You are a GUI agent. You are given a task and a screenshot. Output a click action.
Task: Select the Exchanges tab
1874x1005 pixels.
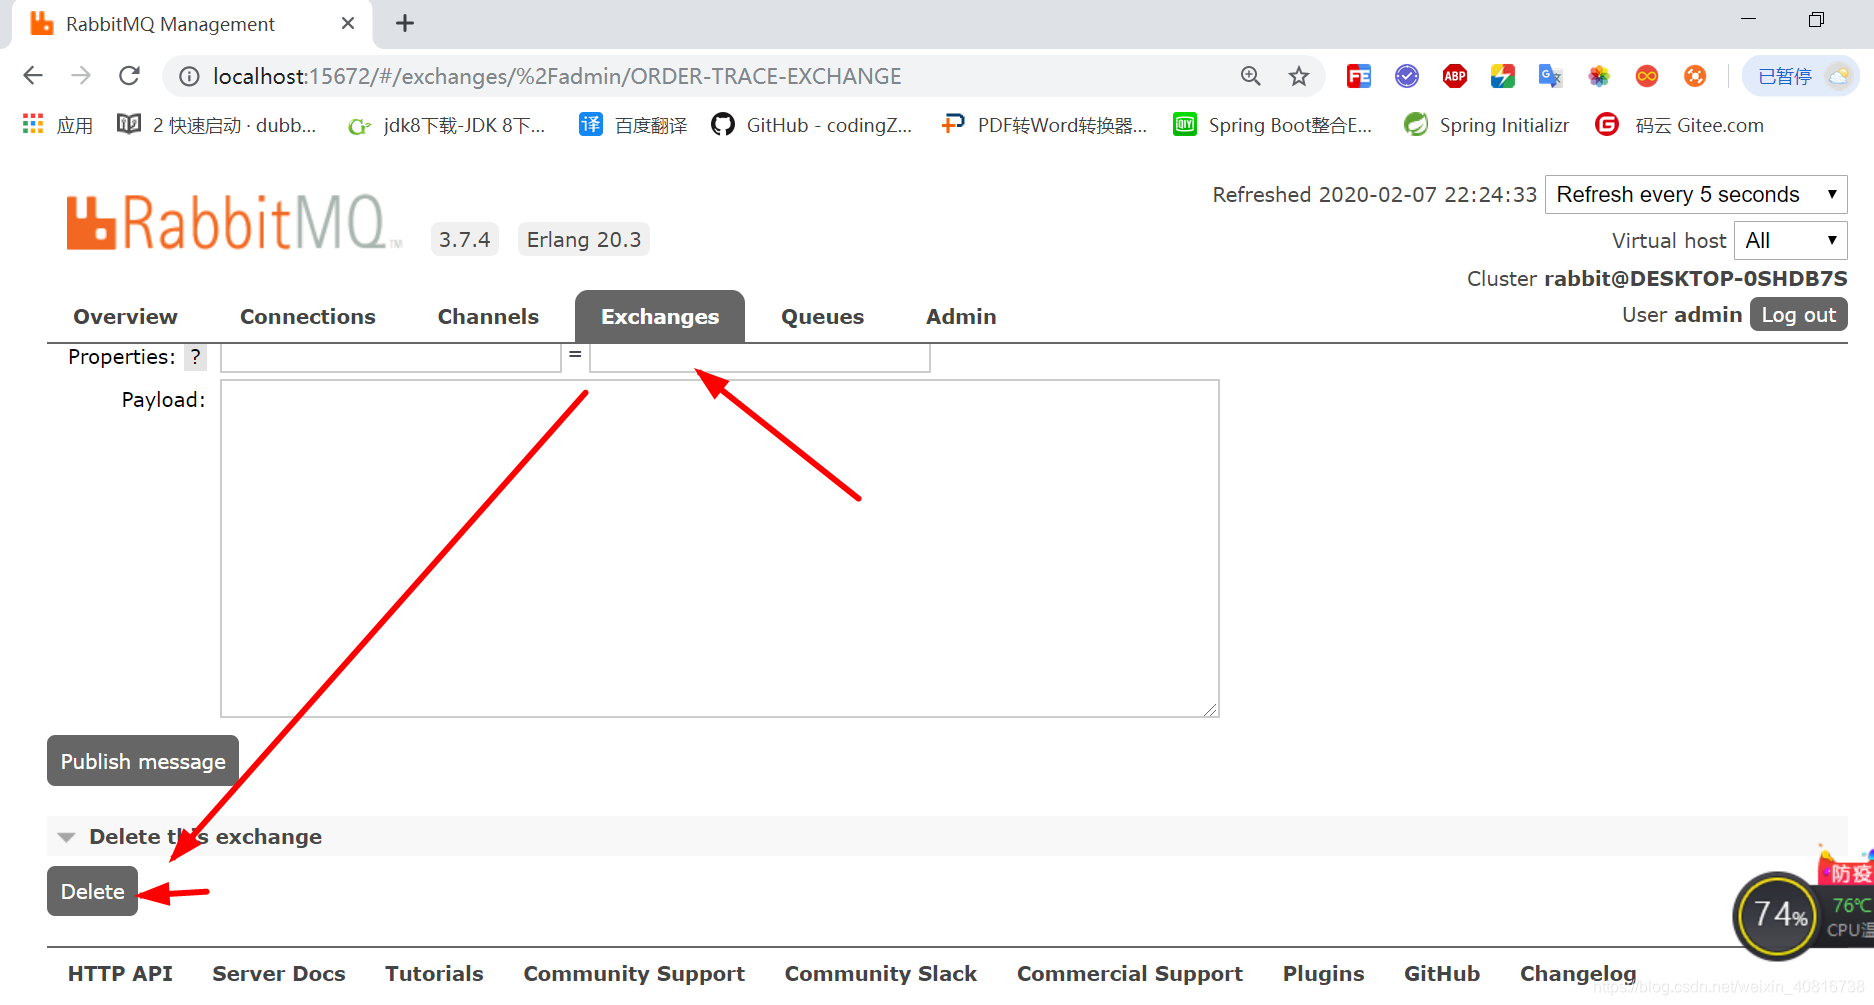pos(660,316)
